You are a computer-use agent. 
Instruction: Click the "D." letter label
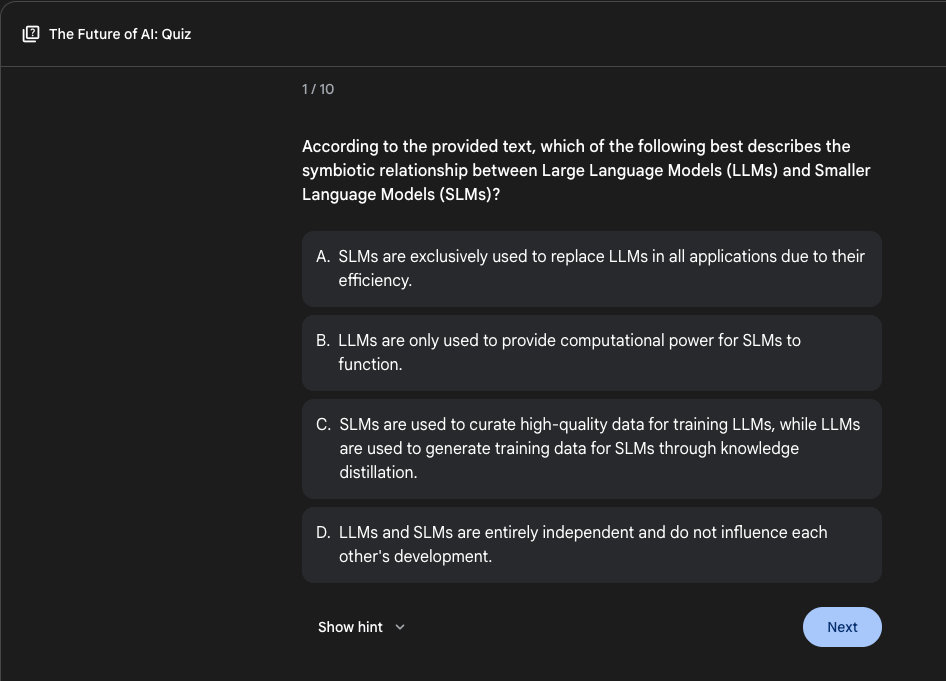pos(323,533)
